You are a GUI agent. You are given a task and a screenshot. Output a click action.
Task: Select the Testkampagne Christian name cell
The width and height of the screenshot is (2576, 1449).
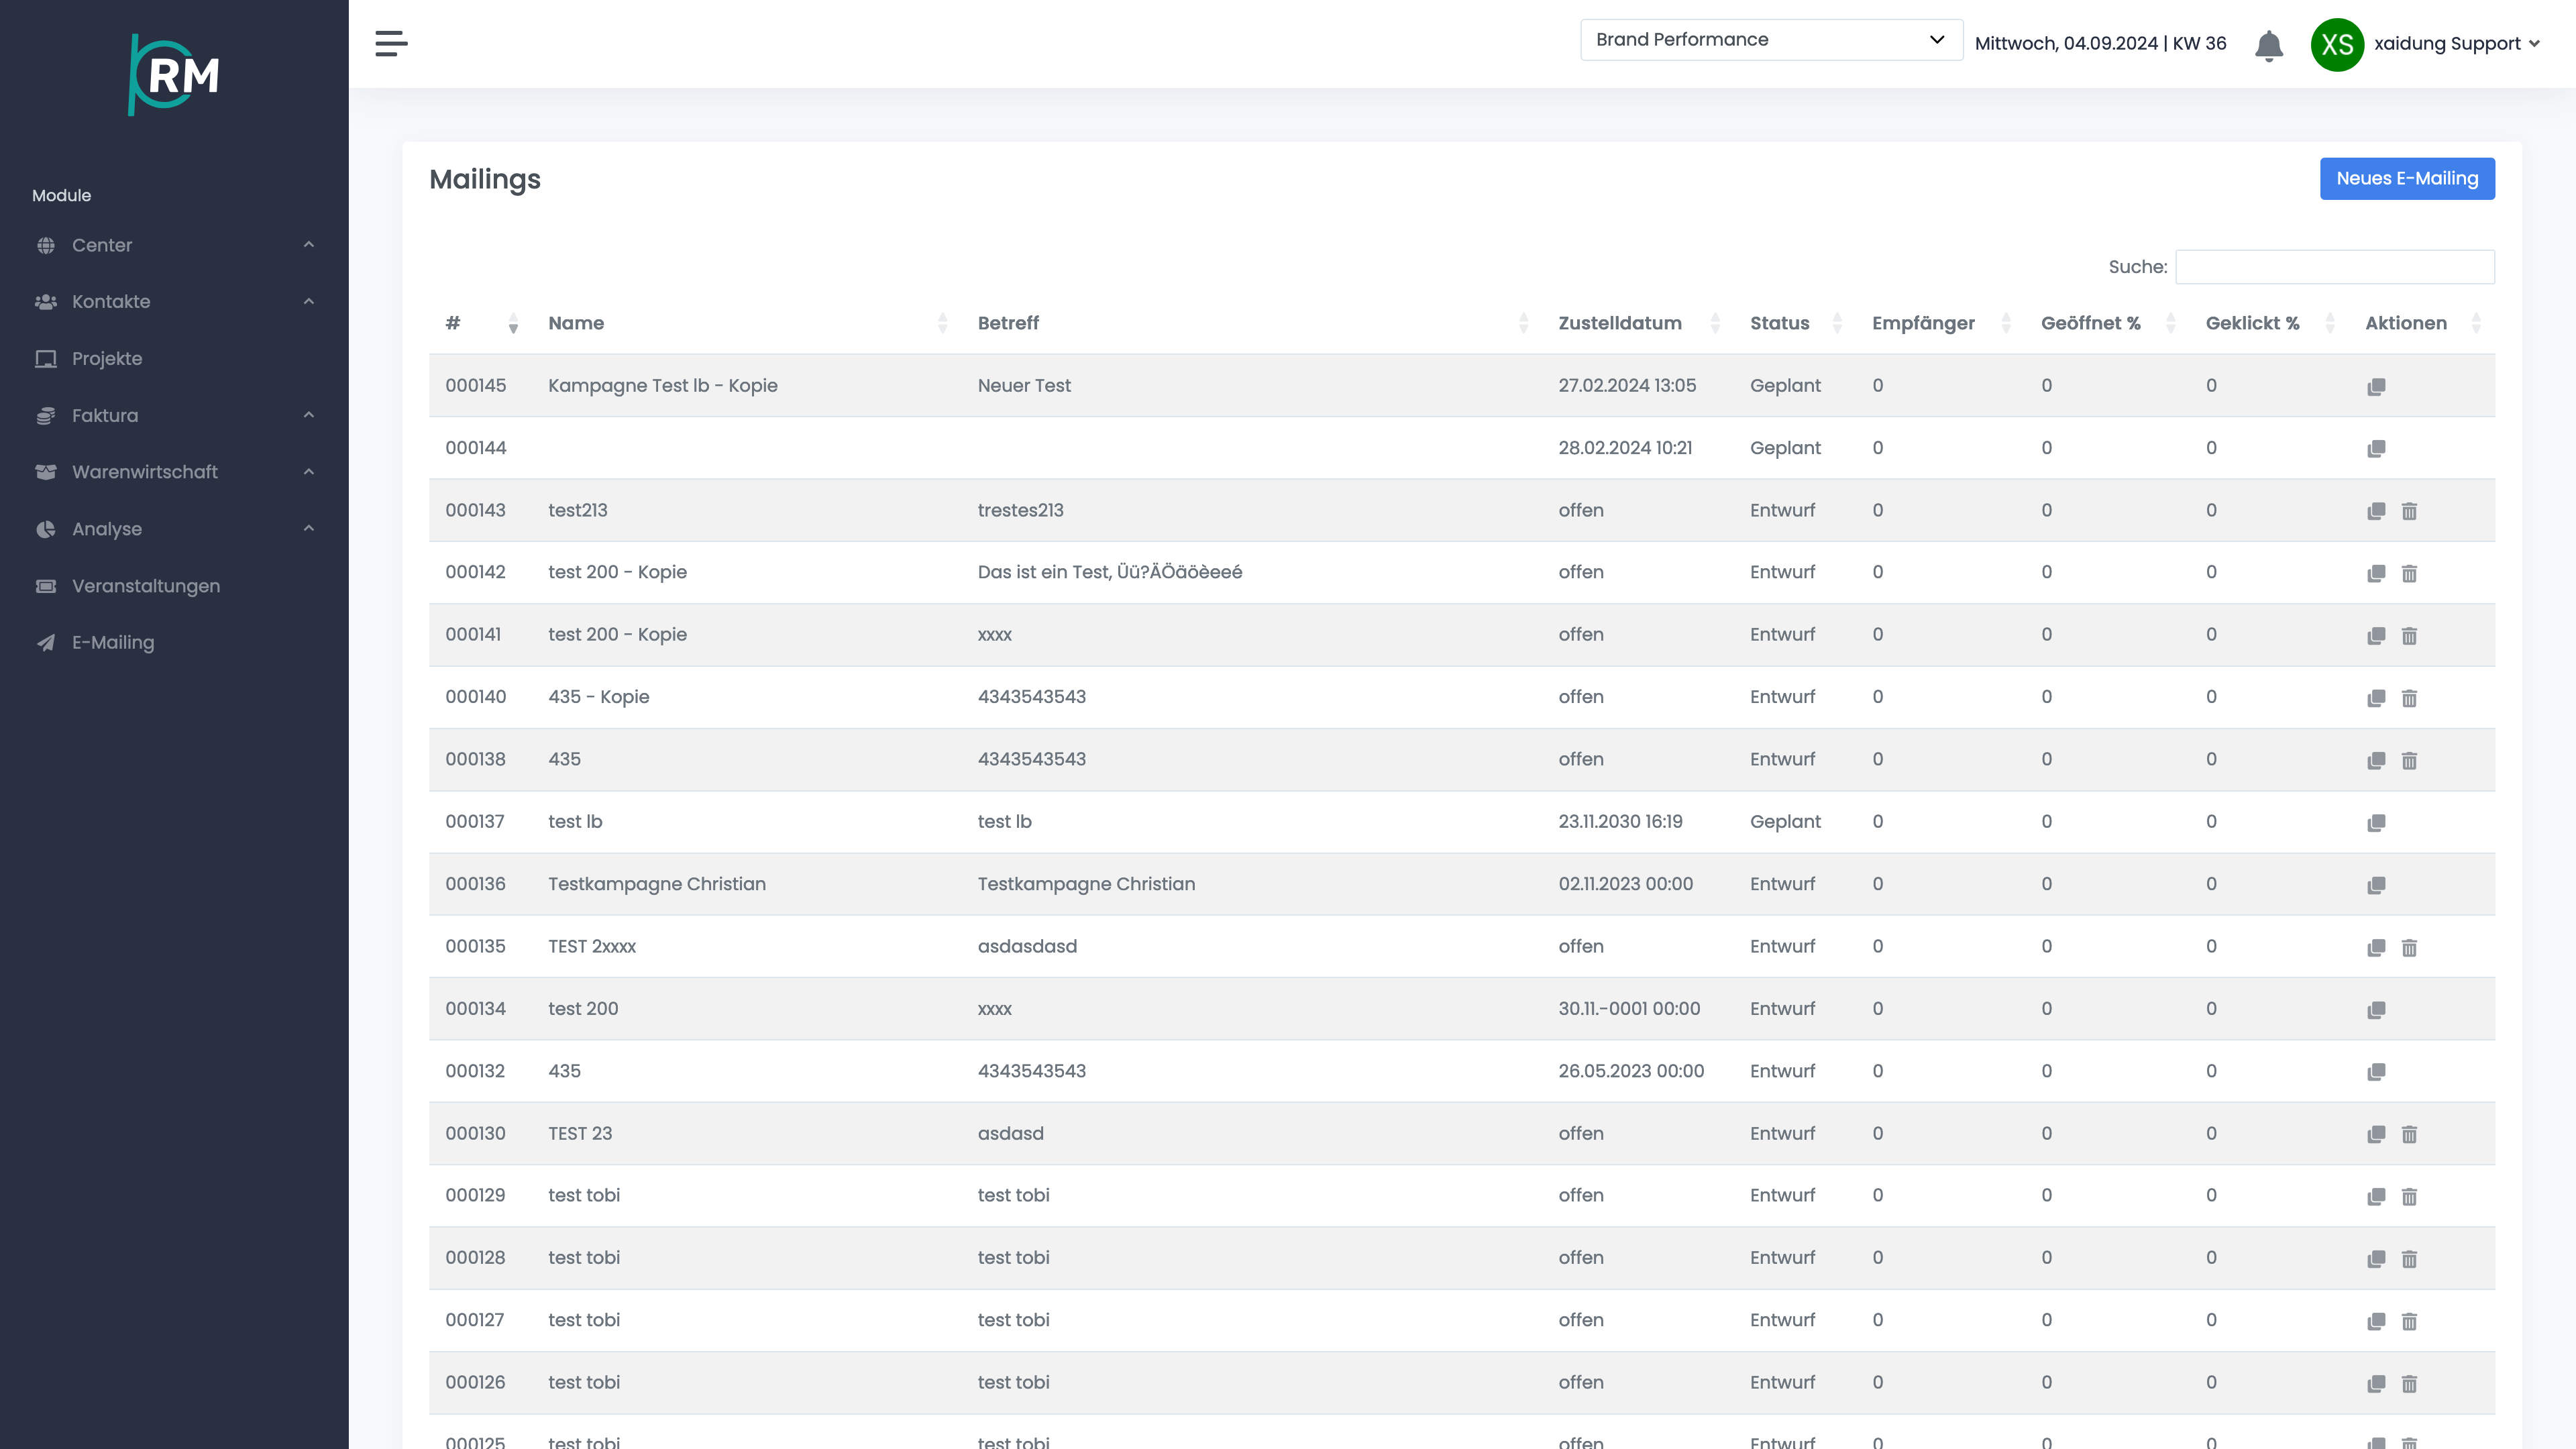[x=656, y=884]
